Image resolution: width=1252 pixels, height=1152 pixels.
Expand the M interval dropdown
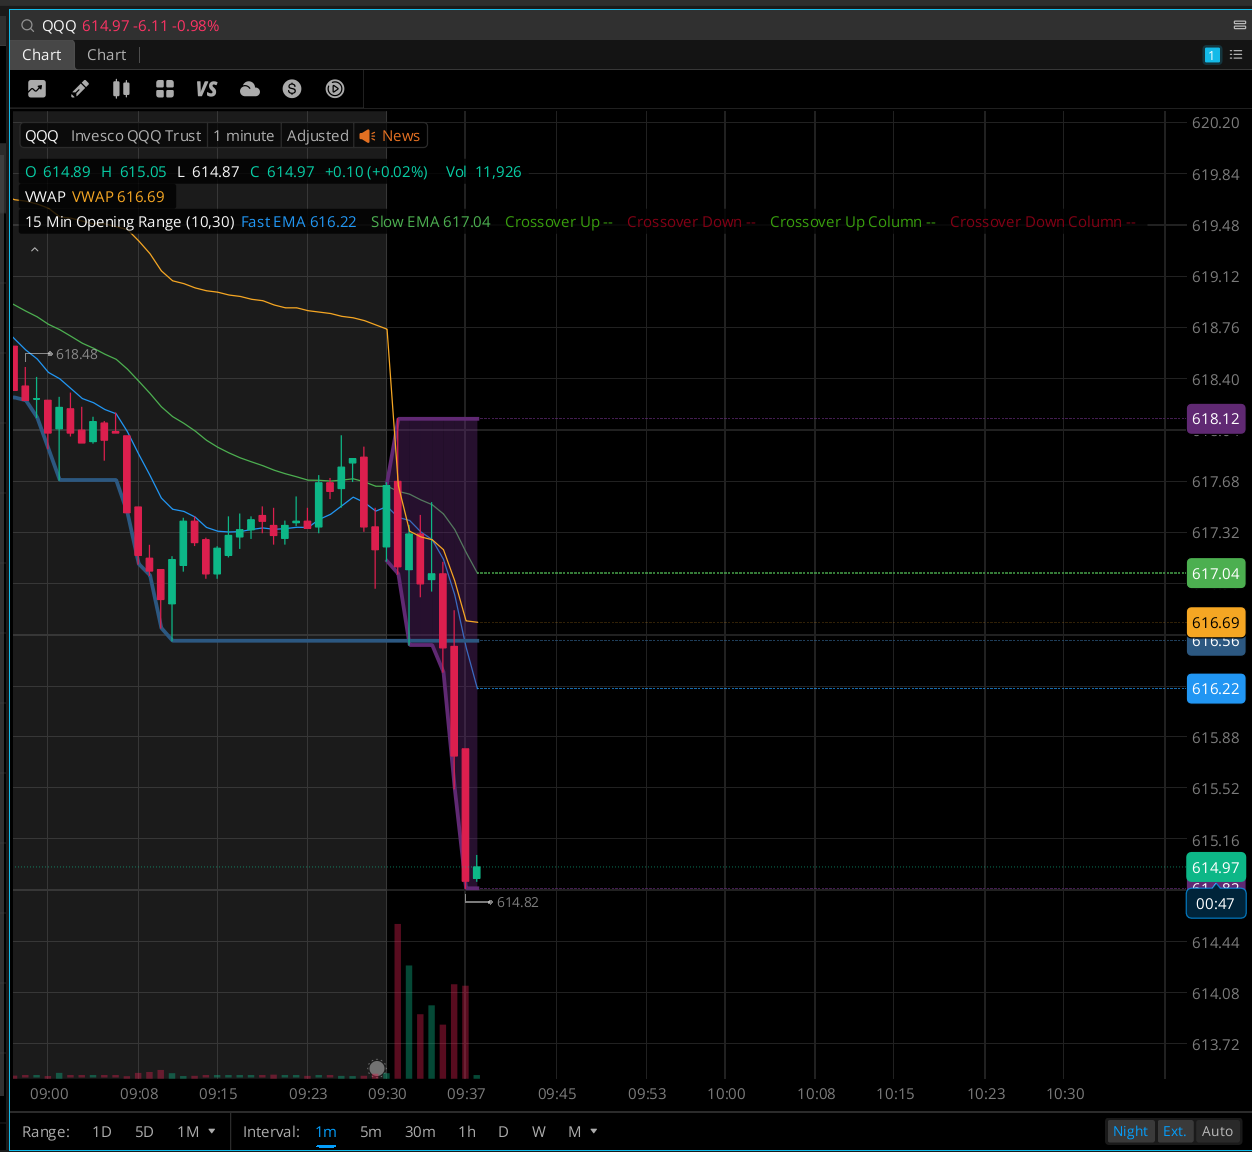583,1131
